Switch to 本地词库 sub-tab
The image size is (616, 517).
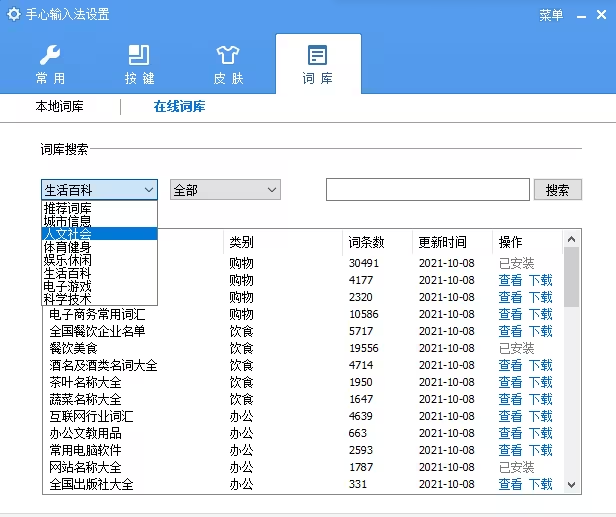click(x=60, y=106)
